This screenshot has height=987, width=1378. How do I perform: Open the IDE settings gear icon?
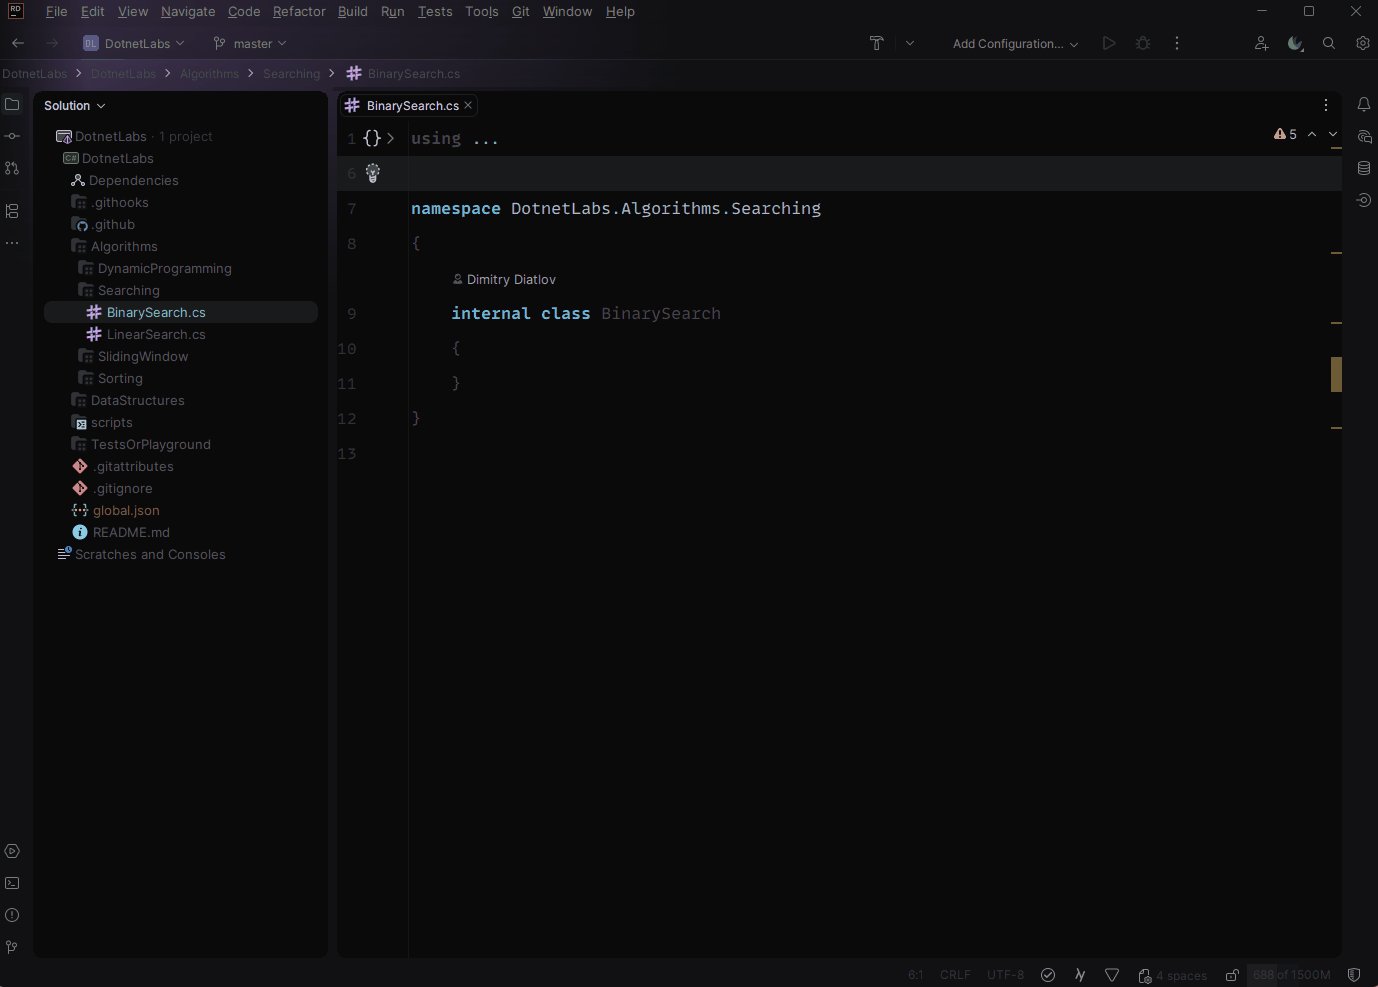(x=1363, y=43)
